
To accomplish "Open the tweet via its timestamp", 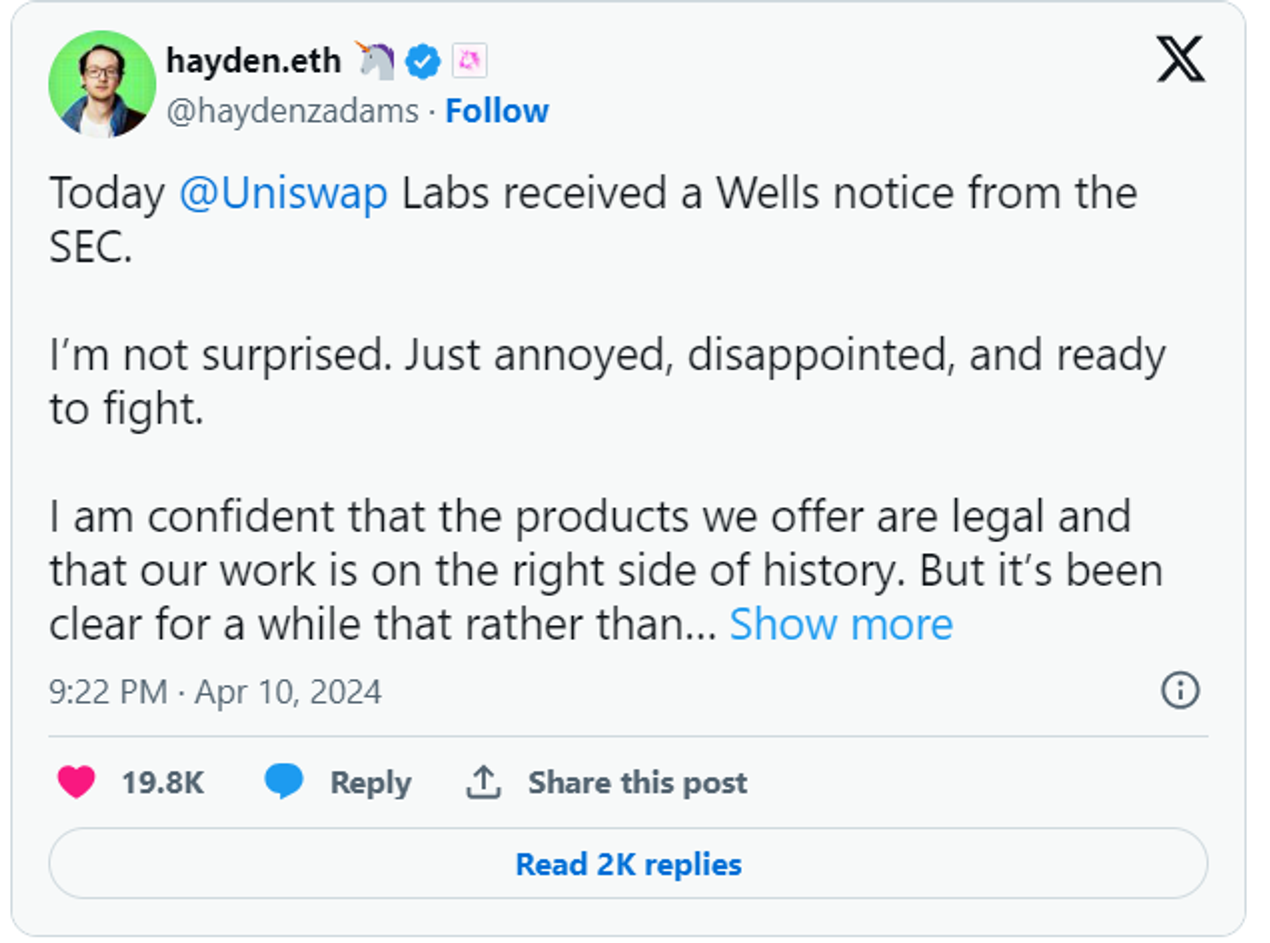I will pyautogui.click(x=216, y=690).
